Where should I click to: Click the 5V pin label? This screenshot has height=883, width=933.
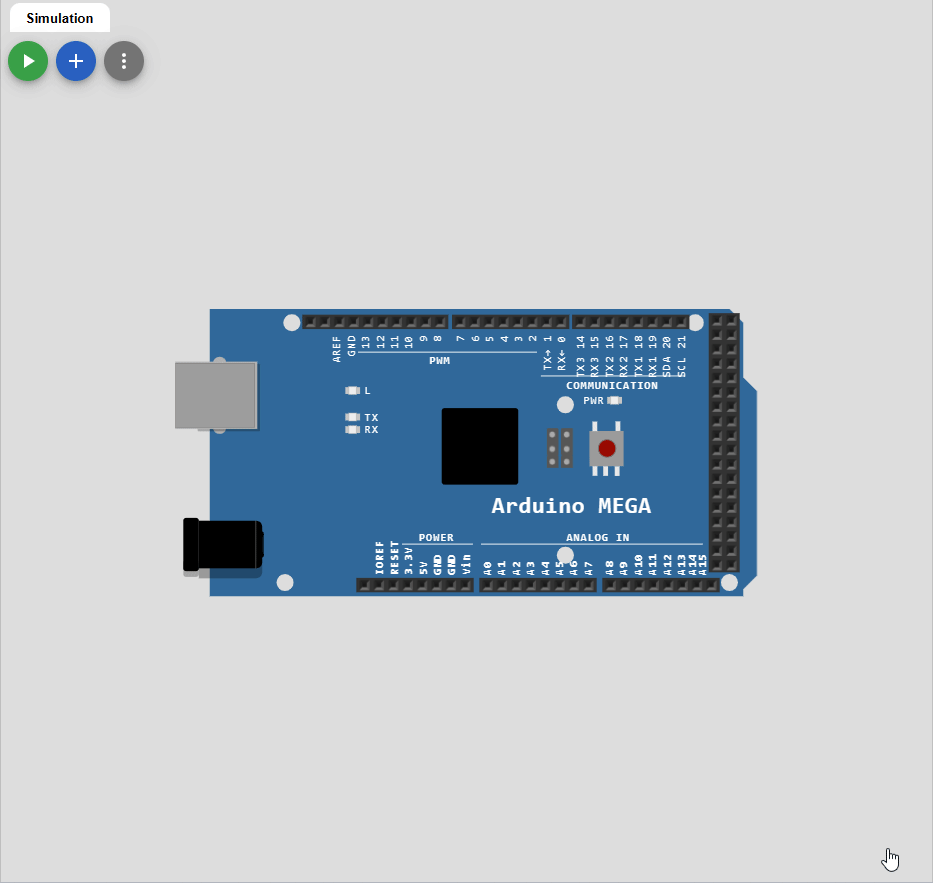click(x=423, y=568)
